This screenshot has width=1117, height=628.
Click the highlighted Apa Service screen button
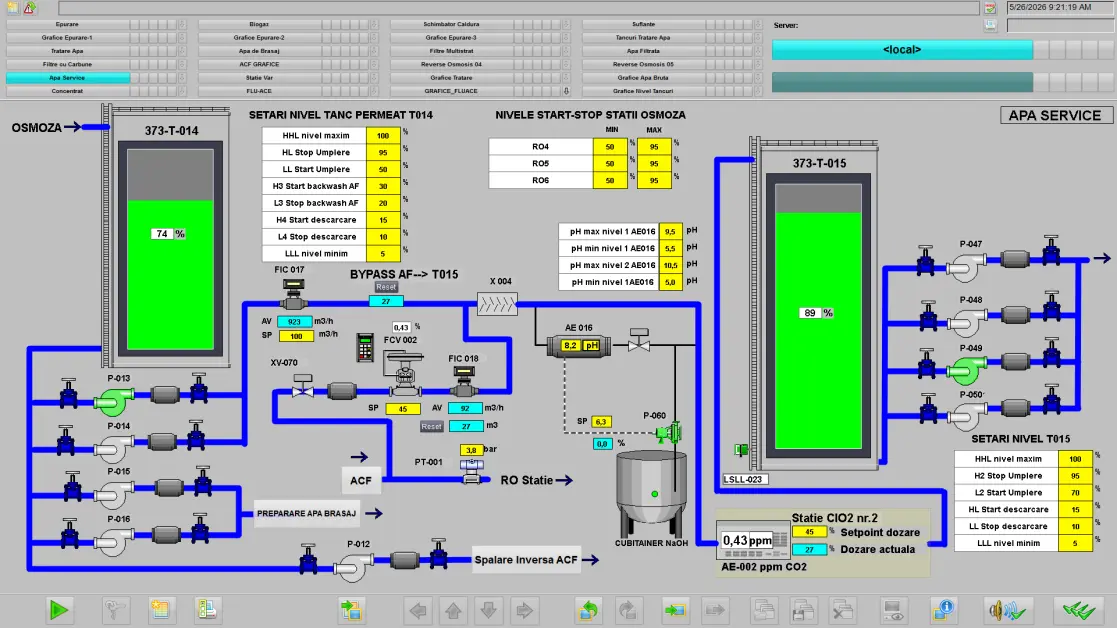[68, 78]
